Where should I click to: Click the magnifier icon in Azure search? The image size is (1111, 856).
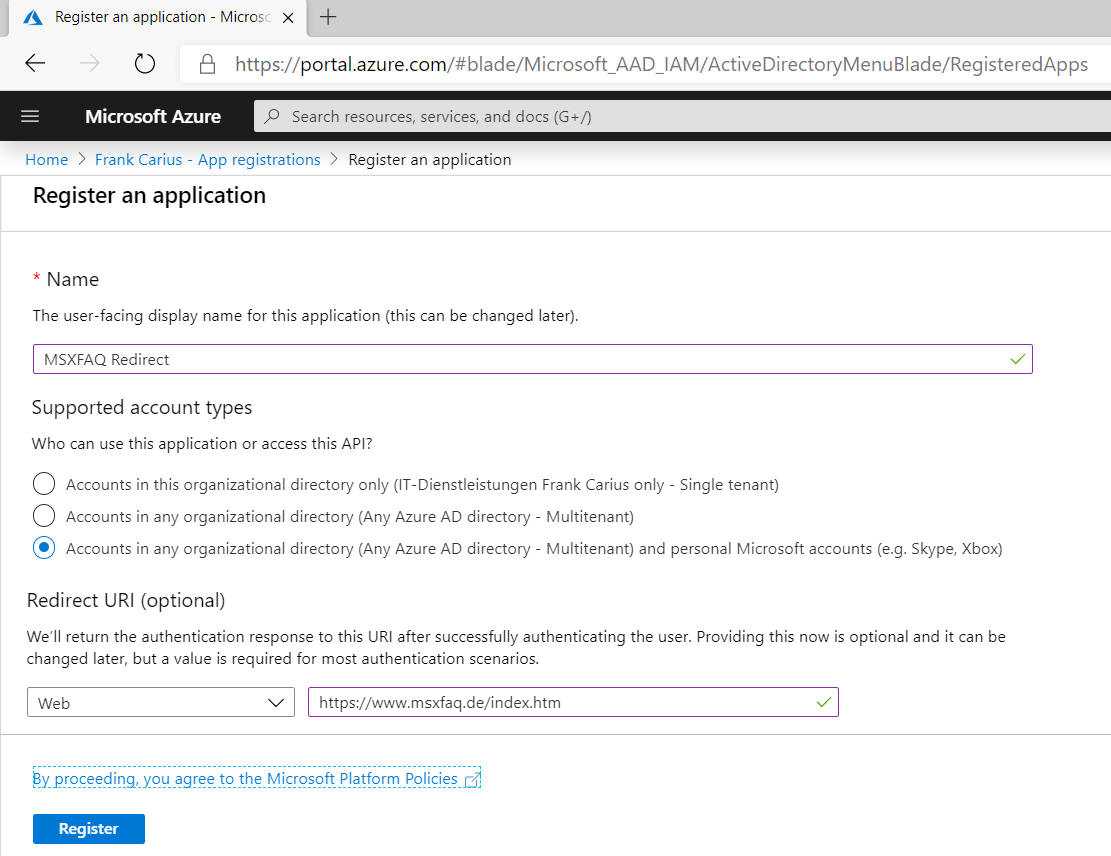click(271, 116)
